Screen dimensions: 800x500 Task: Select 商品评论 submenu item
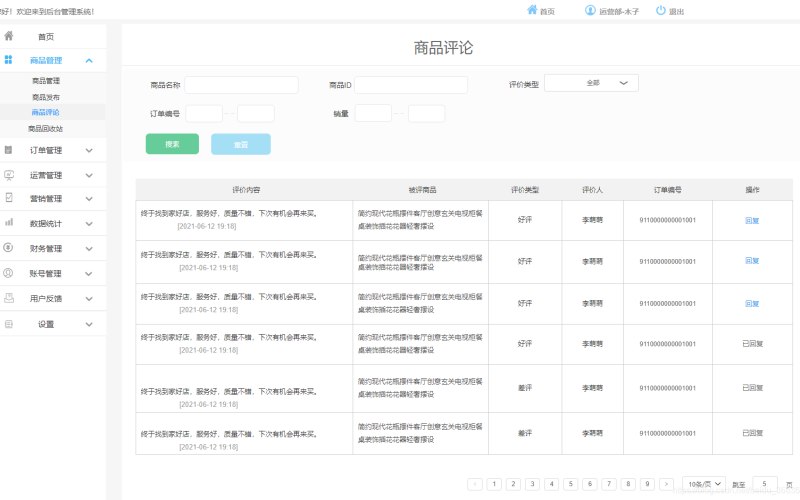tap(45, 112)
